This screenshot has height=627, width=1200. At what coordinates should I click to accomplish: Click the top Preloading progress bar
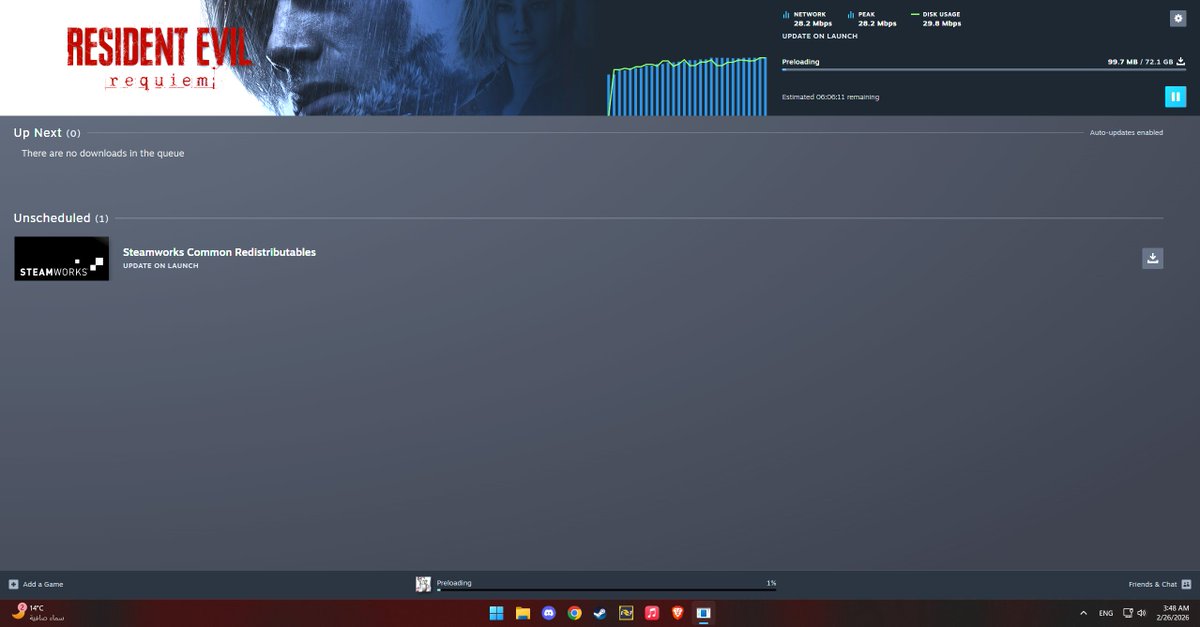983,70
